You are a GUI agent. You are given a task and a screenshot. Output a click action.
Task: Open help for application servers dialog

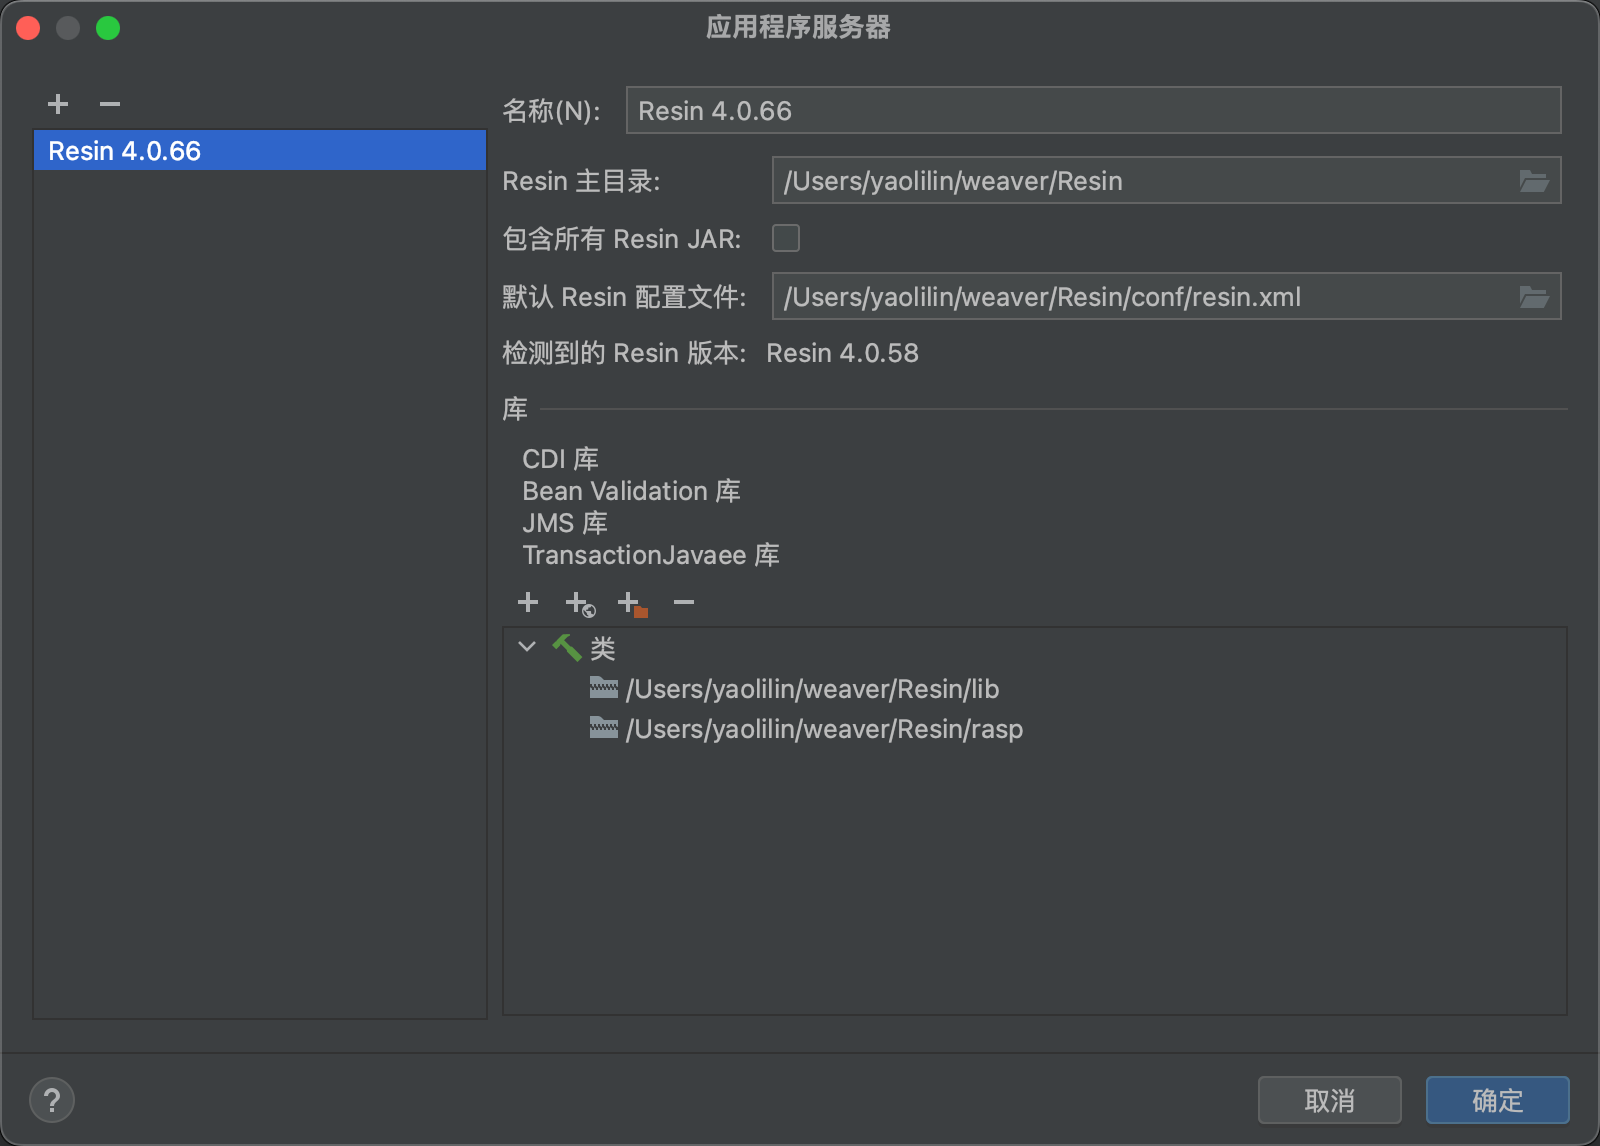(x=52, y=1100)
